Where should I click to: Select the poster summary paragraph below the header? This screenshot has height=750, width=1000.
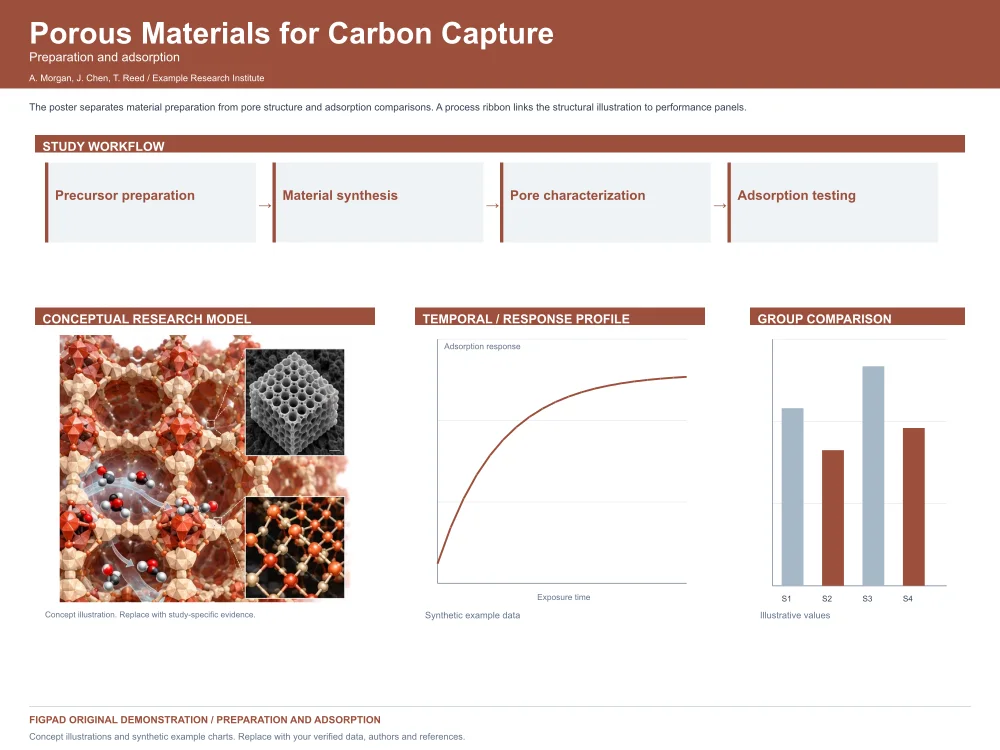pos(388,107)
